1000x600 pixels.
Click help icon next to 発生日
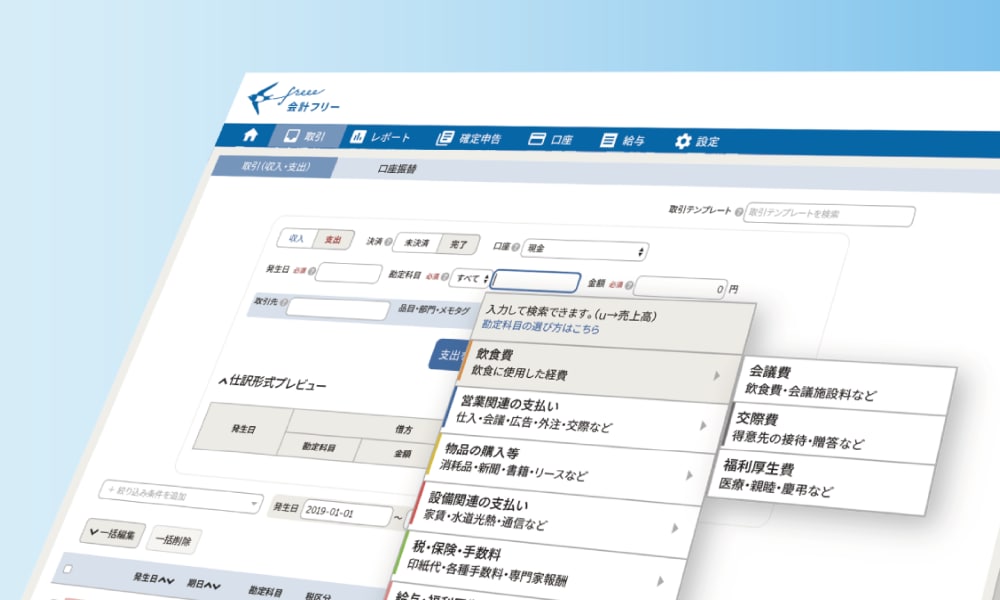pos(312,271)
